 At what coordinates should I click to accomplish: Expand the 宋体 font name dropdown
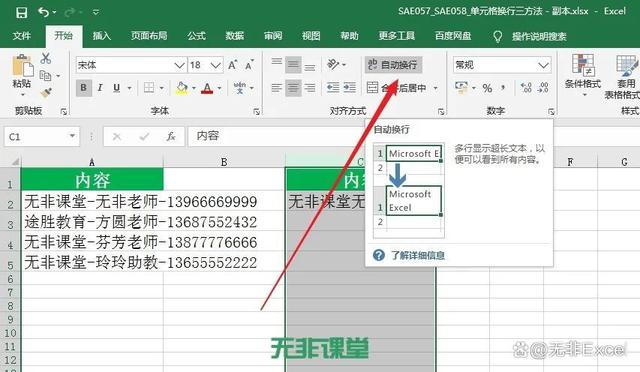[x=179, y=65]
